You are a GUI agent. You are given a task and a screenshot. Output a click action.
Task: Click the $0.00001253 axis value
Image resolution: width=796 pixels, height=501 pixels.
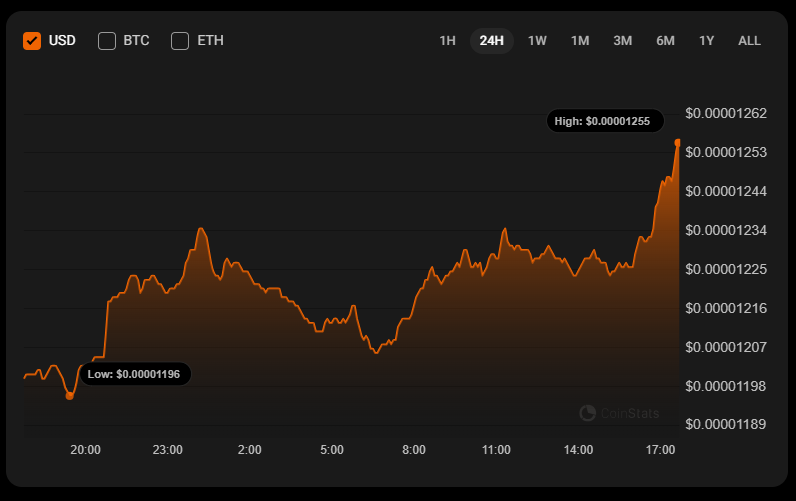tap(726, 152)
